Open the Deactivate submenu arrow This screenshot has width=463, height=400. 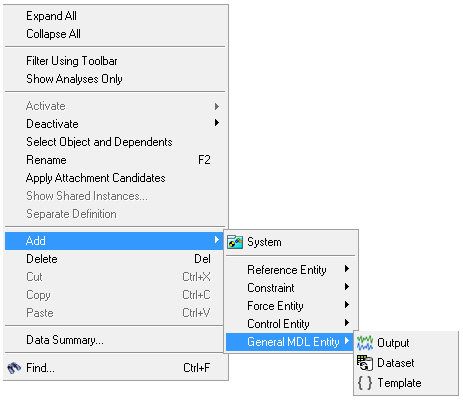click(x=217, y=123)
